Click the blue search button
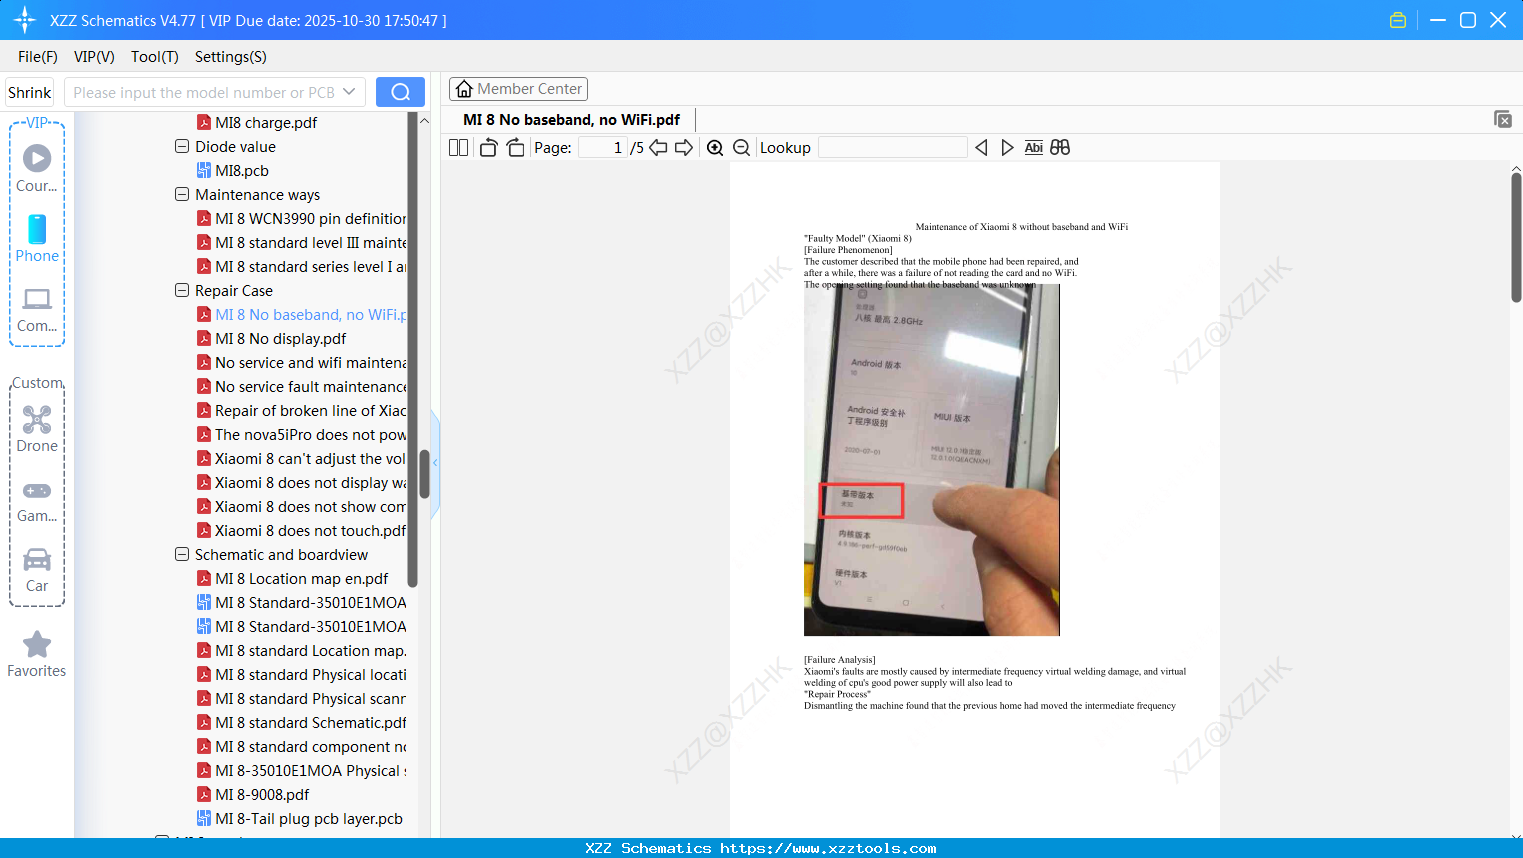The width and height of the screenshot is (1523, 858). tap(400, 92)
